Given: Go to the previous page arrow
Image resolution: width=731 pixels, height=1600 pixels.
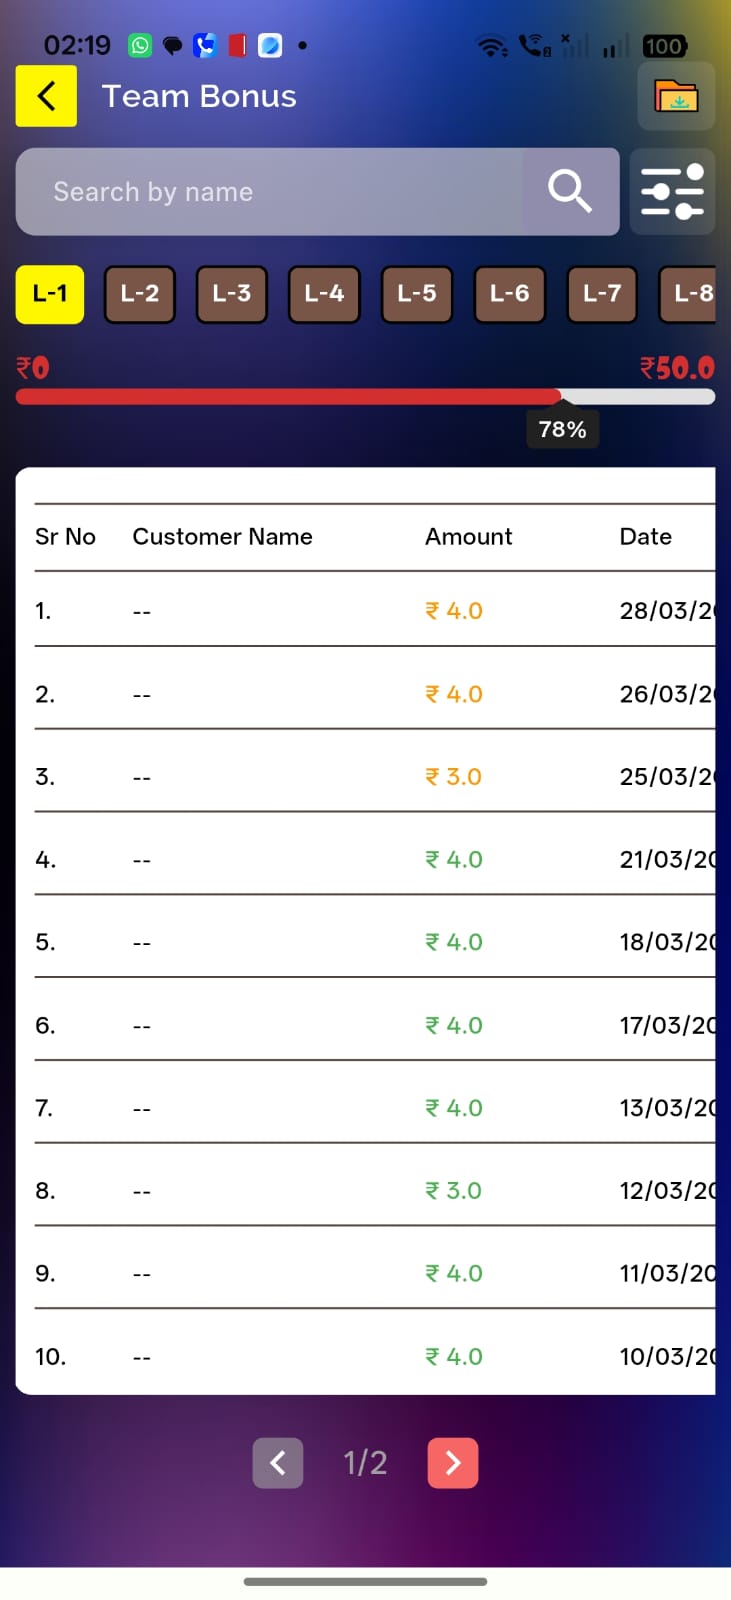Looking at the screenshot, I should tap(278, 1463).
